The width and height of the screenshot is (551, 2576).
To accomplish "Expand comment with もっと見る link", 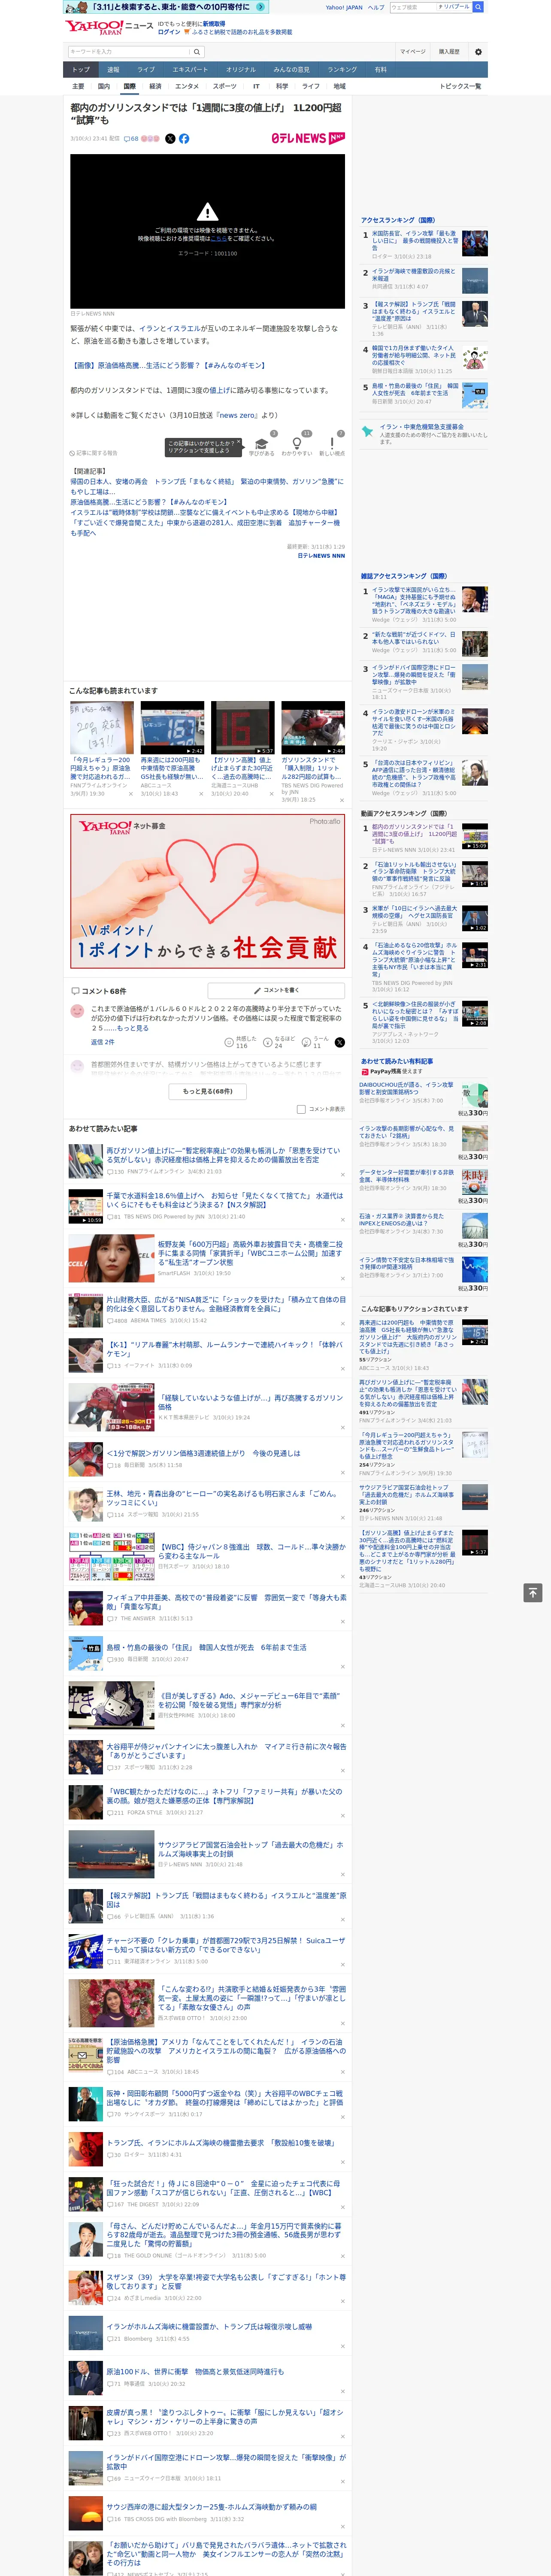I will tap(132, 1028).
